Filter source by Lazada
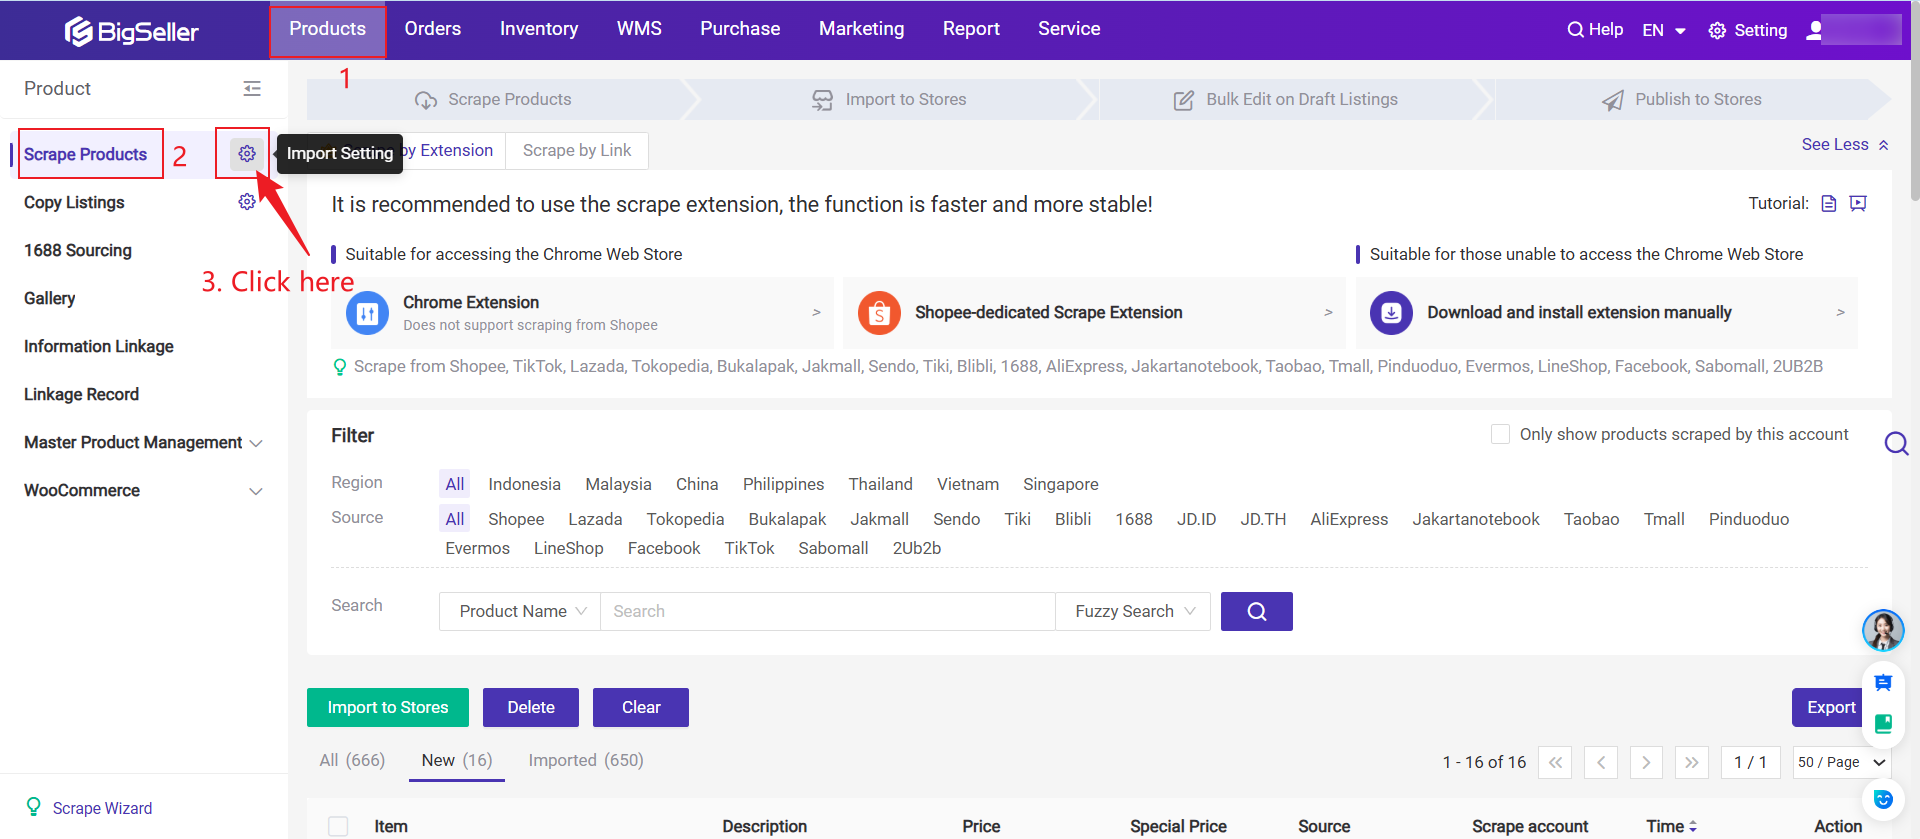This screenshot has width=1920, height=839. [x=595, y=519]
